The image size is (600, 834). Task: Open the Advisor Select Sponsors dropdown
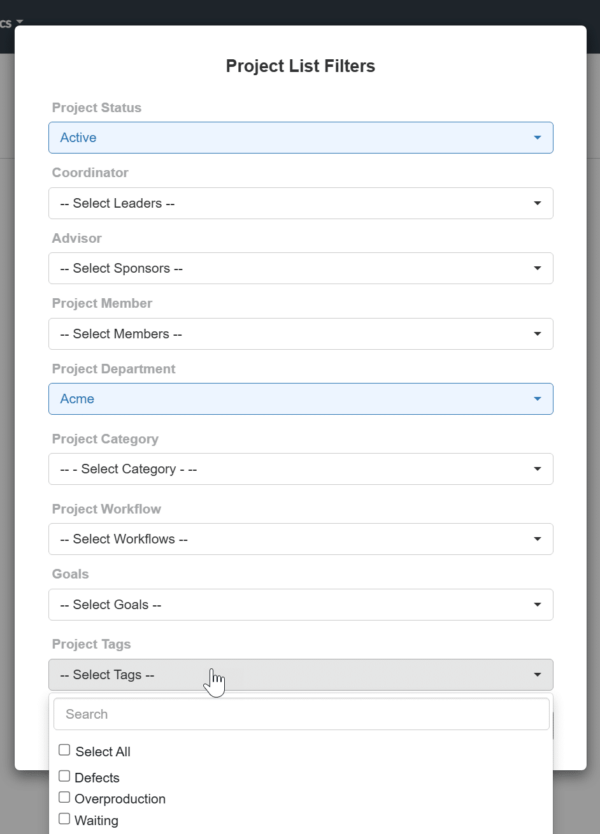click(x=300, y=268)
